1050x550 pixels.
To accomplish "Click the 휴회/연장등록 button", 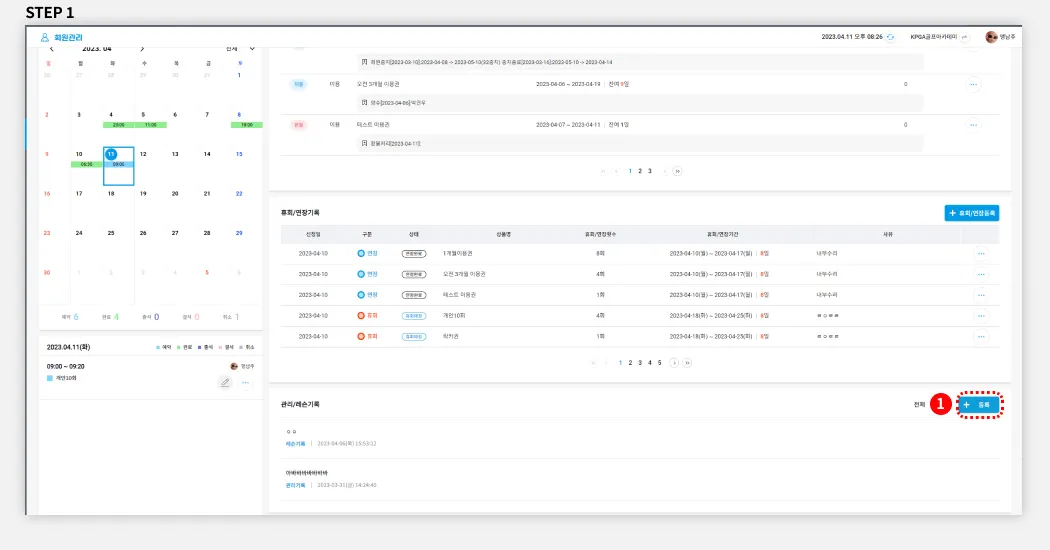I will 972,213.
